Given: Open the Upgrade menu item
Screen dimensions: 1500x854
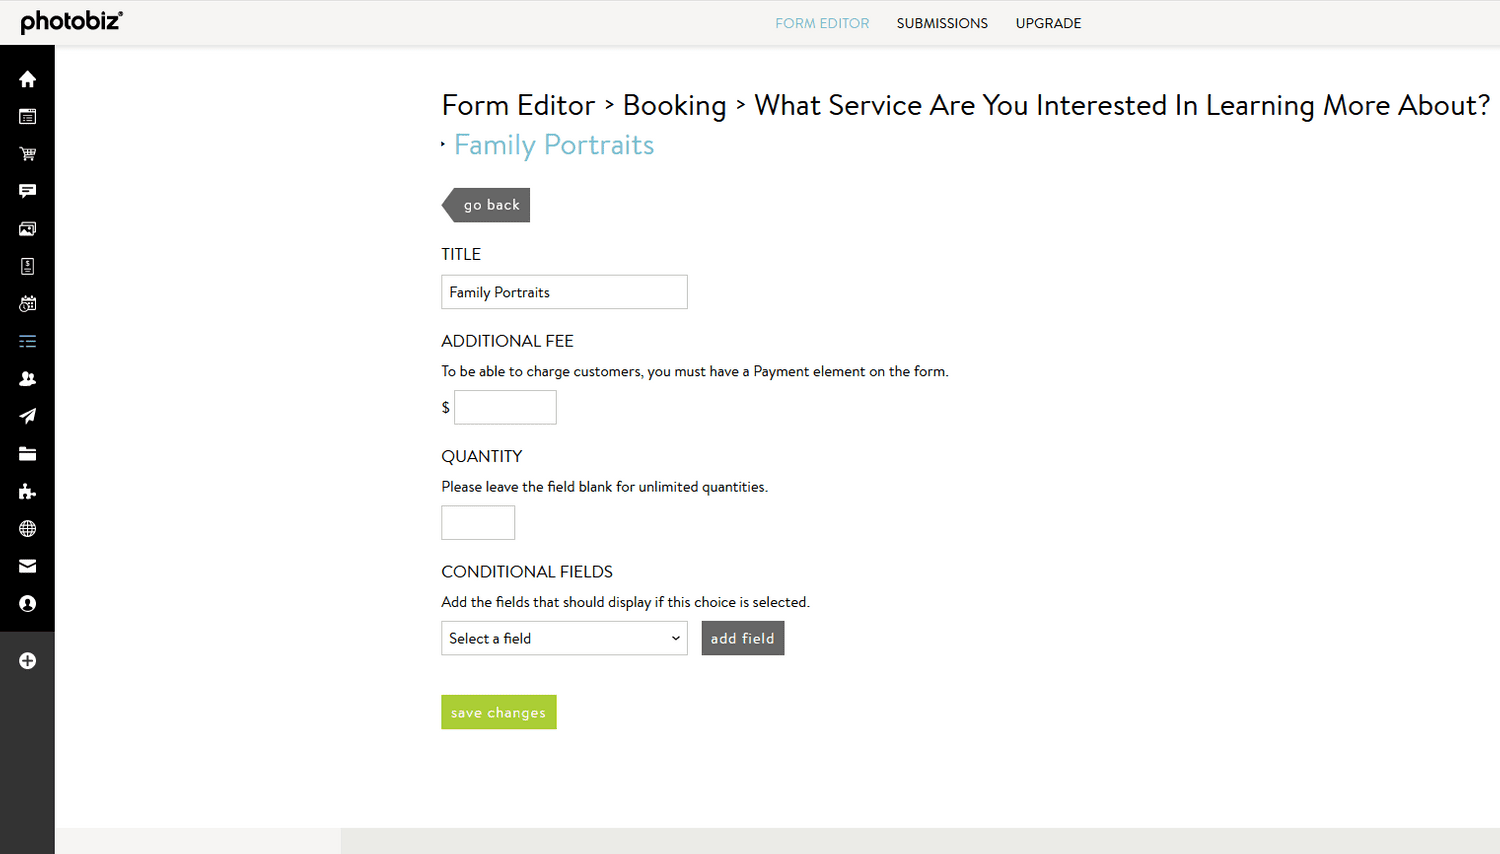Looking at the screenshot, I should 1048,23.
